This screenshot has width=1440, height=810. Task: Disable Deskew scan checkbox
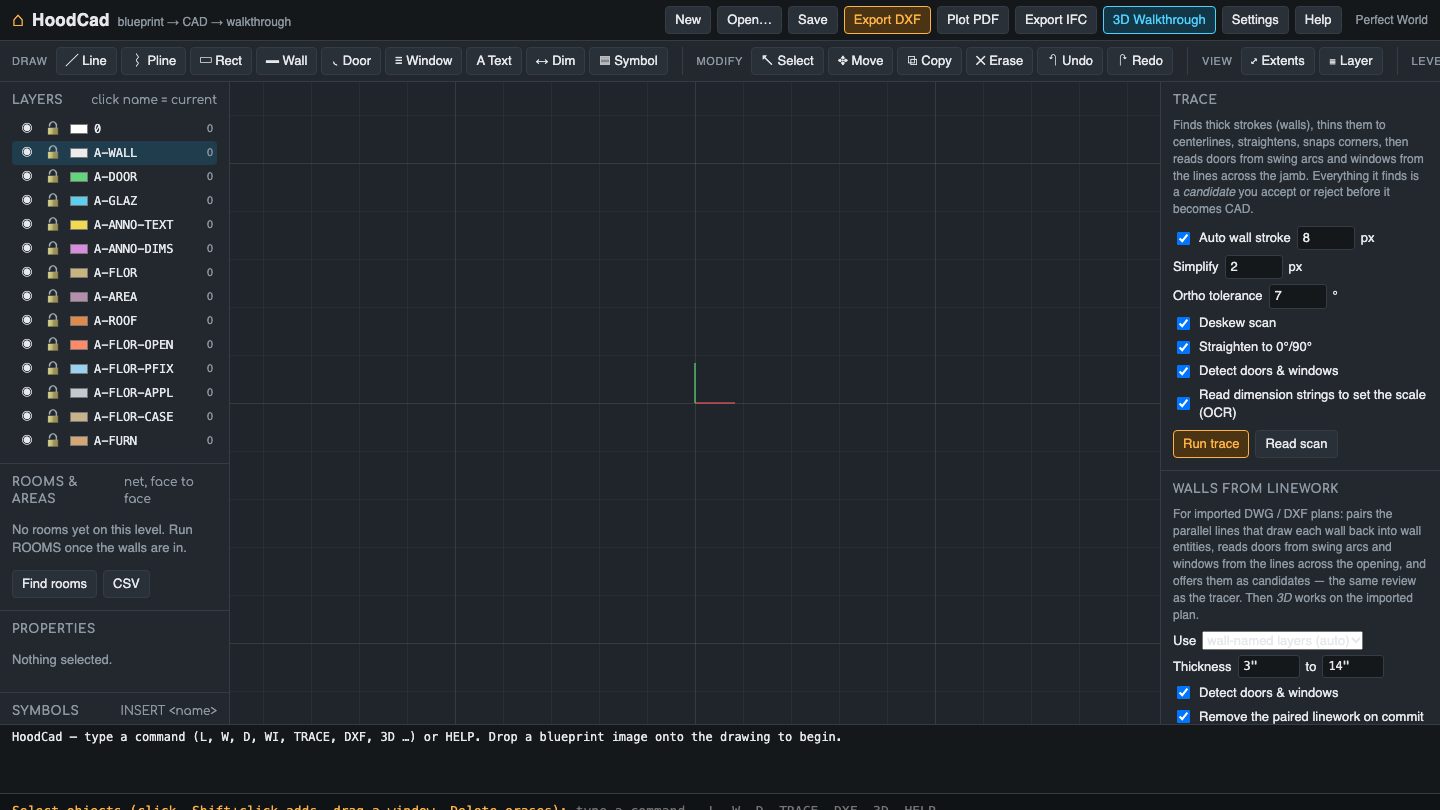1183,323
